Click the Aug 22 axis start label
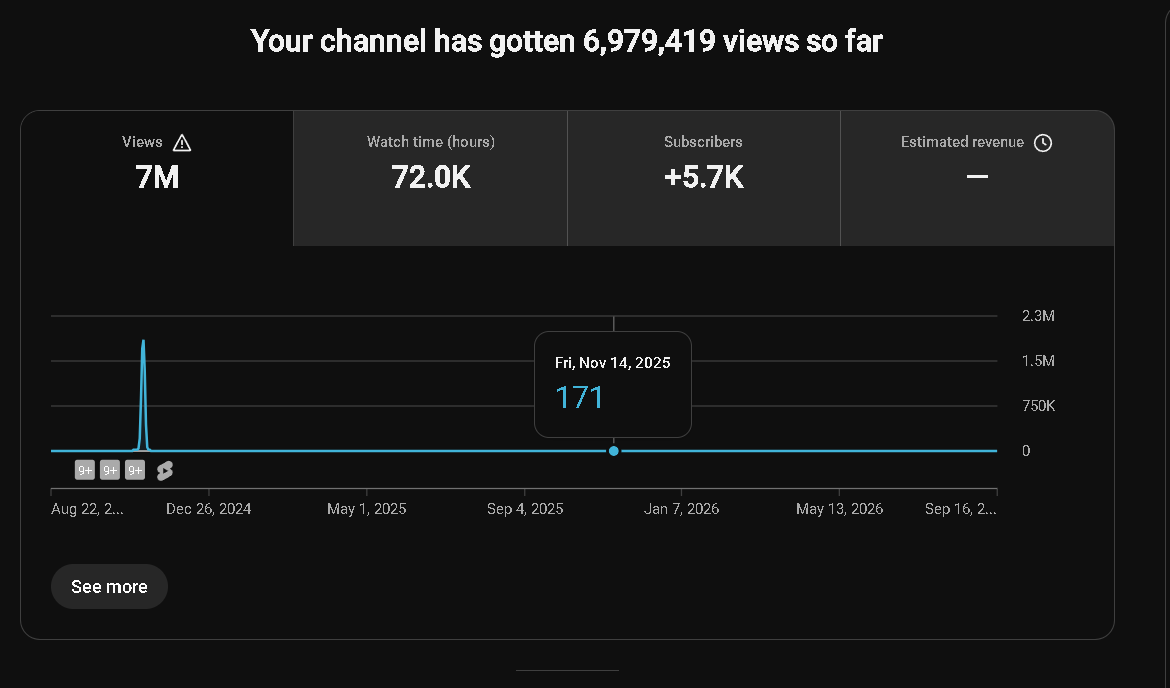This screenshot has height=688, width=1170. pos(87,509)
